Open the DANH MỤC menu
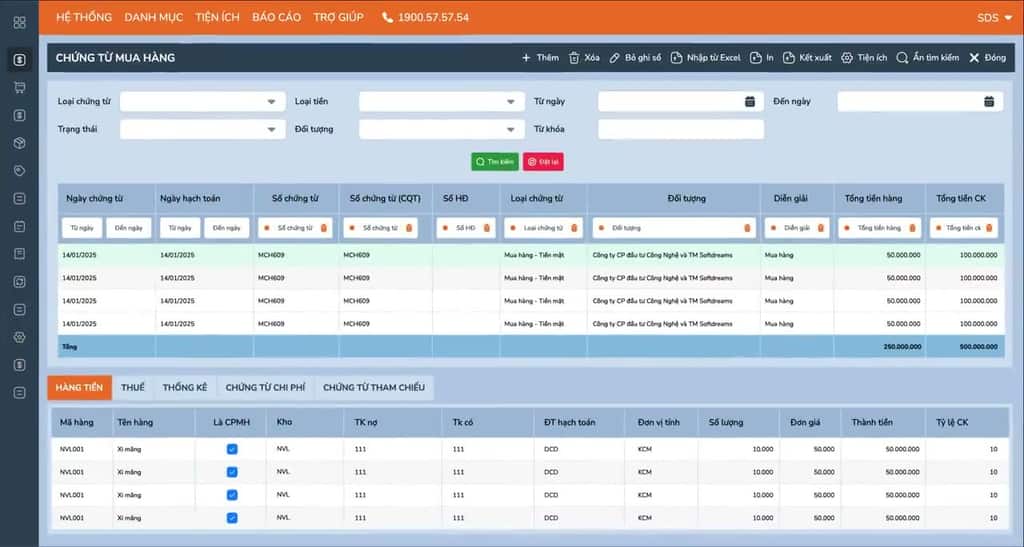 pos(153,18)
